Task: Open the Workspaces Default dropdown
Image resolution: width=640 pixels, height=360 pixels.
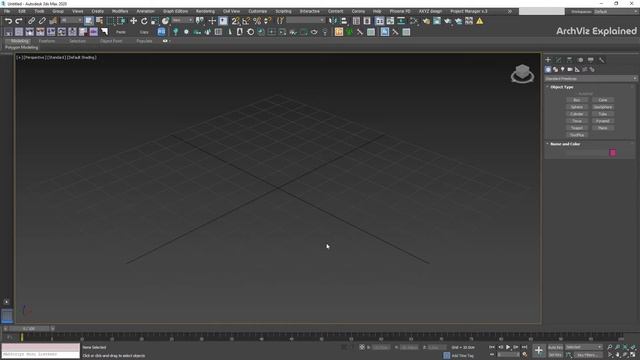Action: [616, 12]
